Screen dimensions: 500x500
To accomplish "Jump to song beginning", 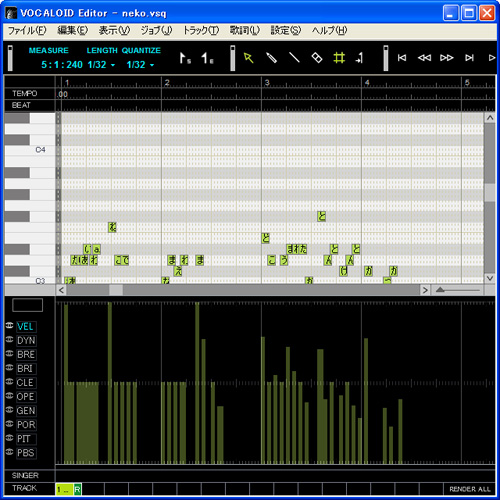I will click(402, 58).
